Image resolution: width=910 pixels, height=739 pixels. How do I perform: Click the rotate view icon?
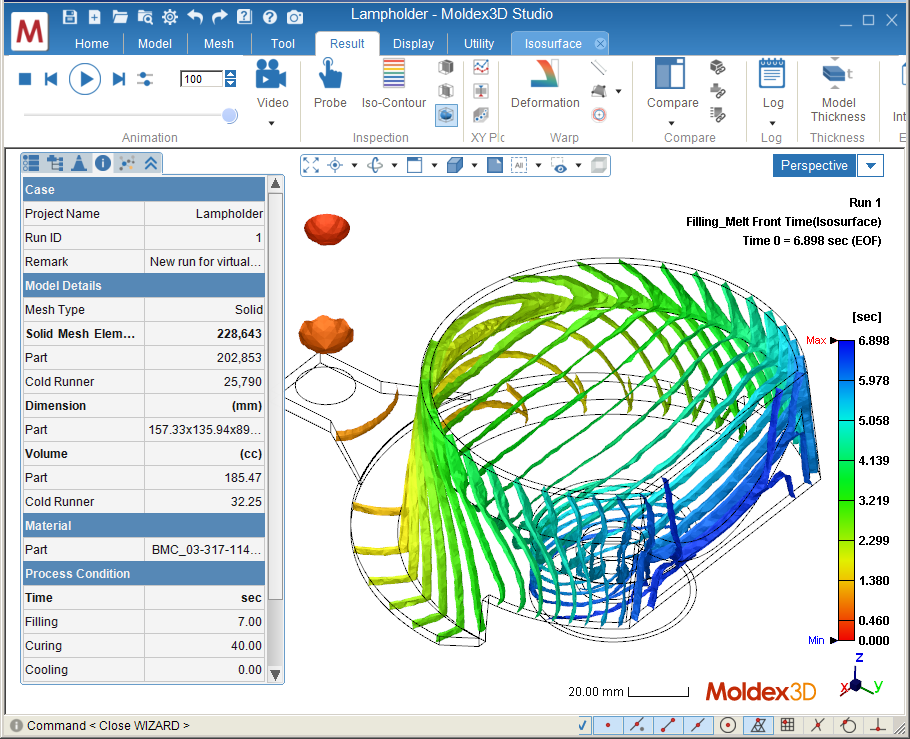(x=375, y=165)
